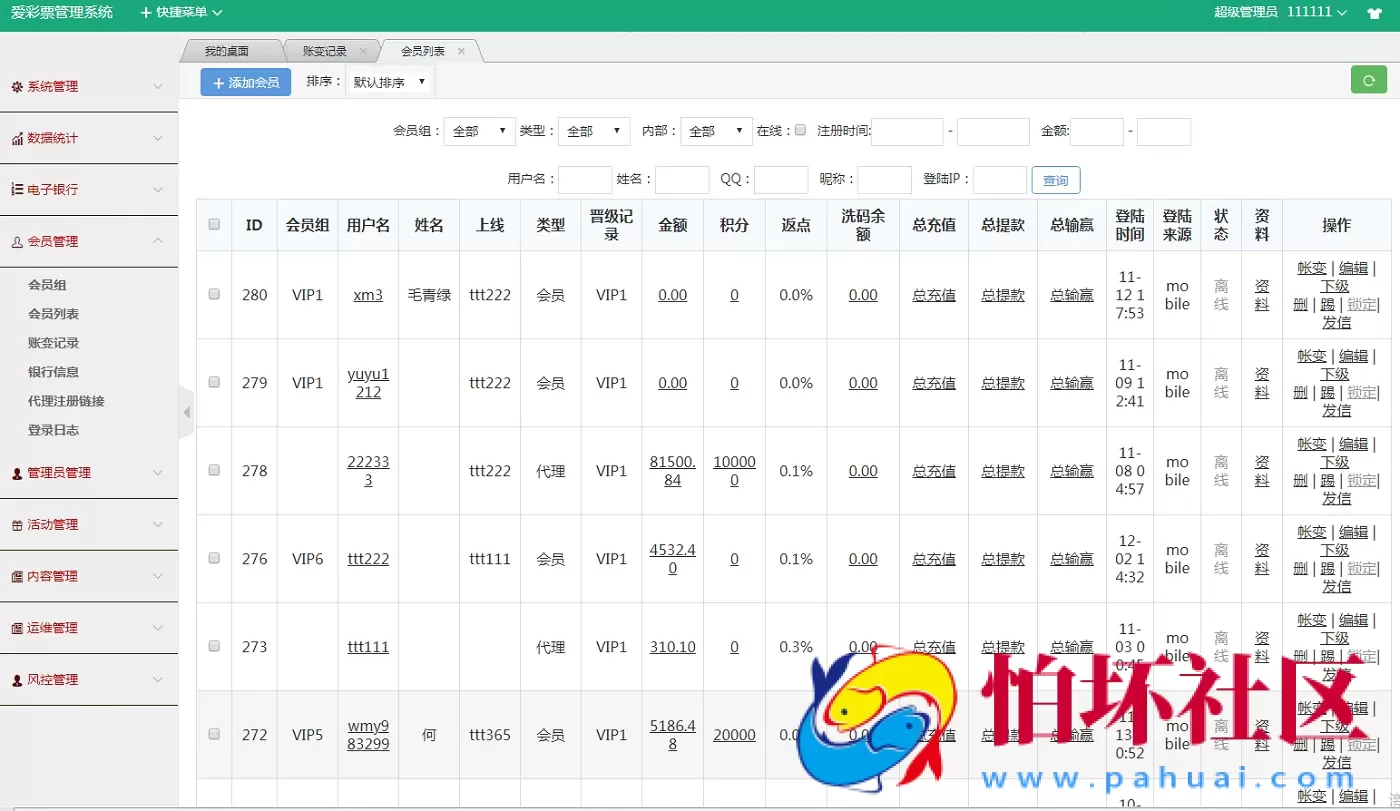Click inside the 登陆IP input field

click(999, 179)
